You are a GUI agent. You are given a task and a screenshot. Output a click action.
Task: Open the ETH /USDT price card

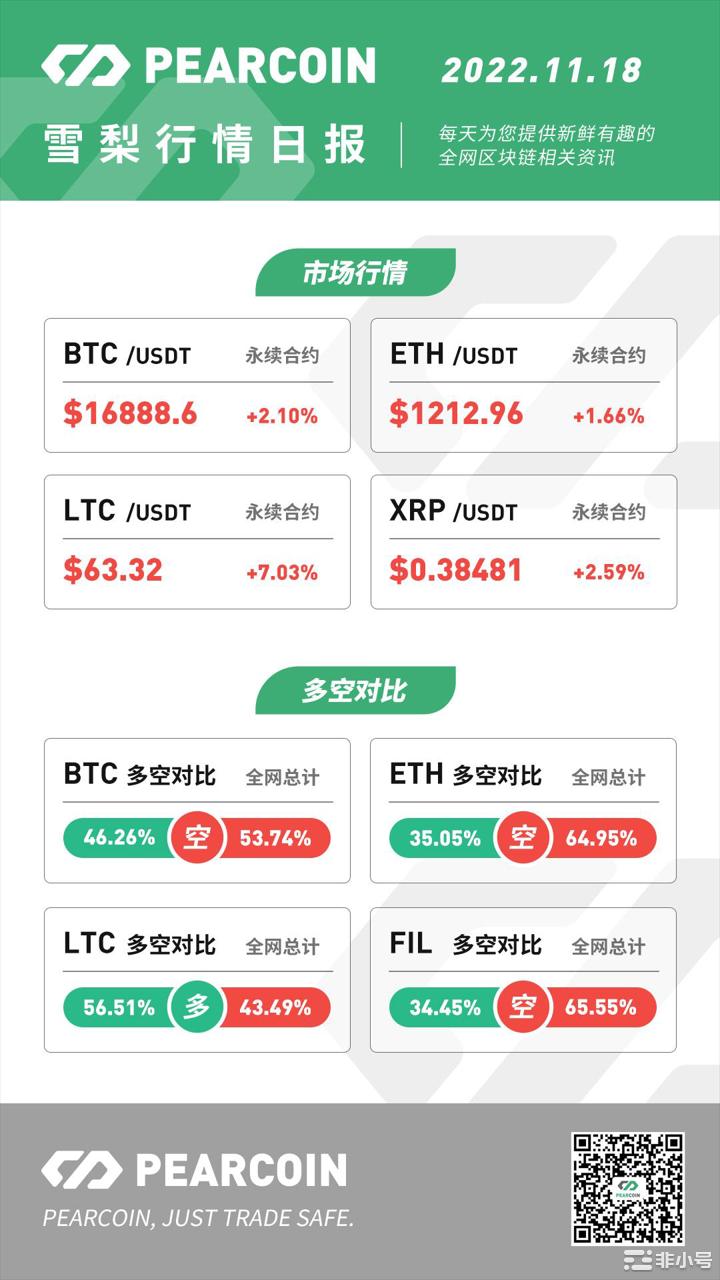523,385
